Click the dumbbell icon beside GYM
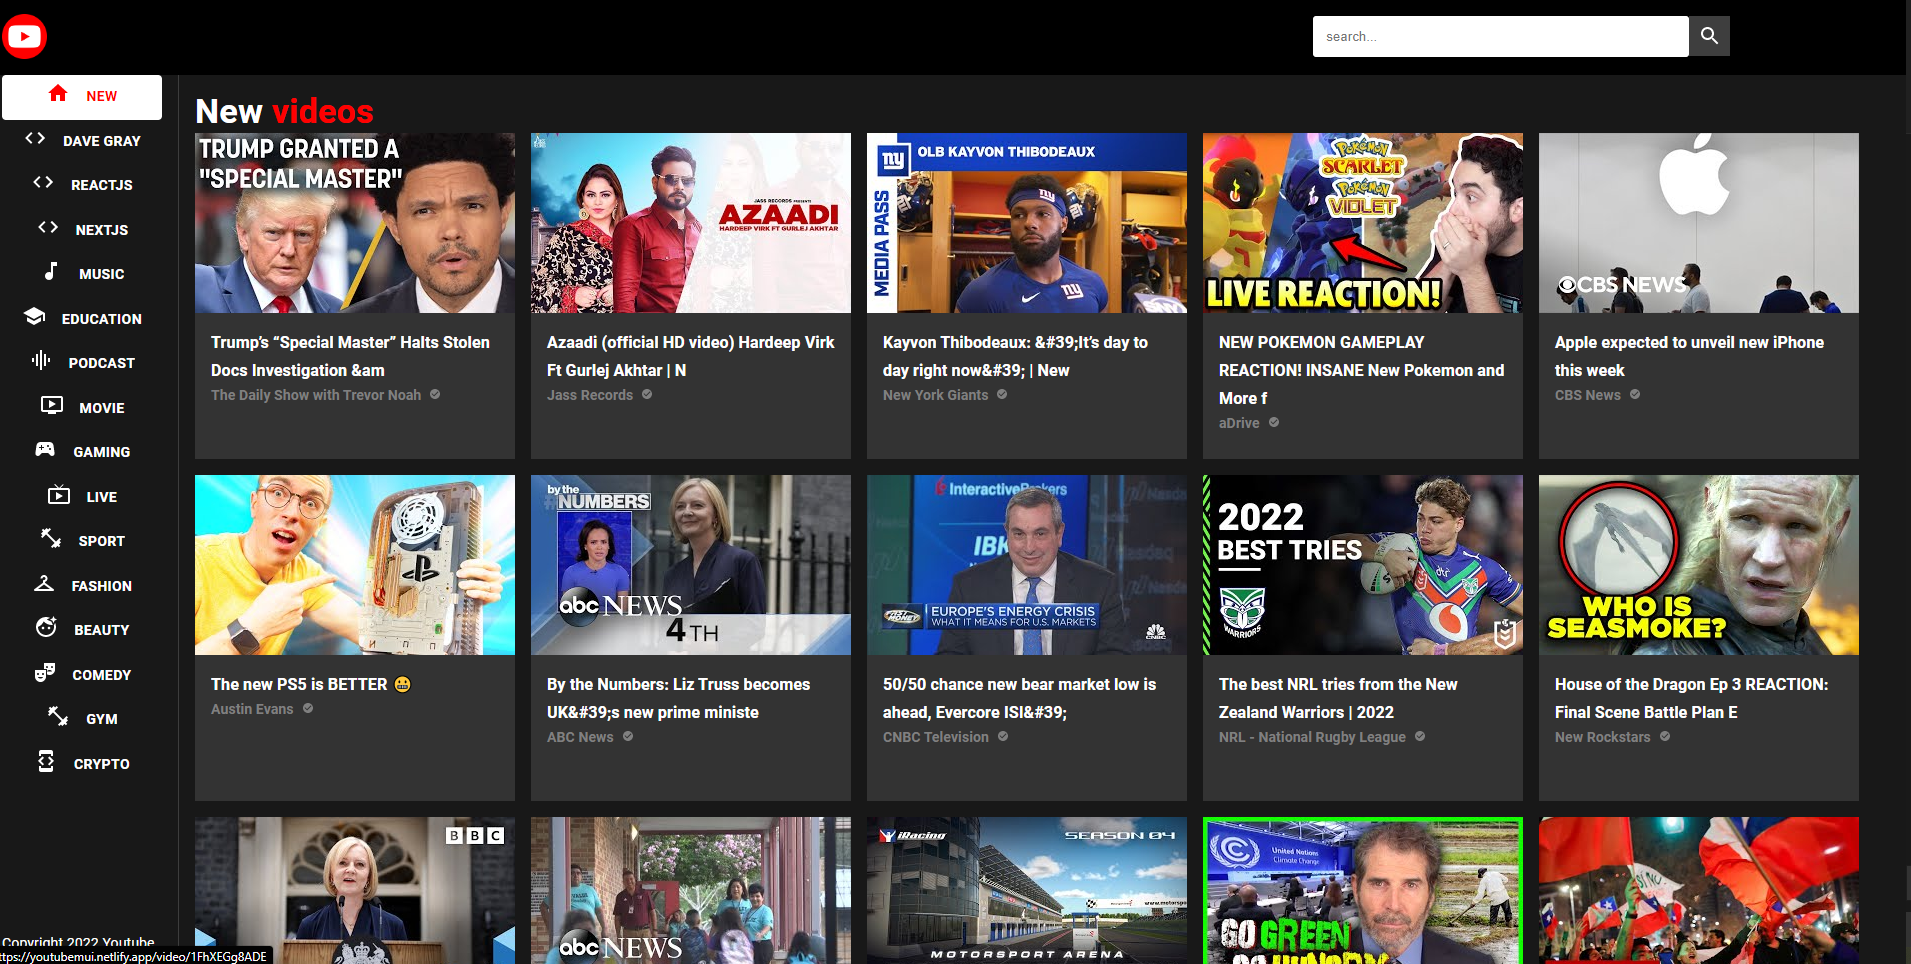 pos(58,716)
